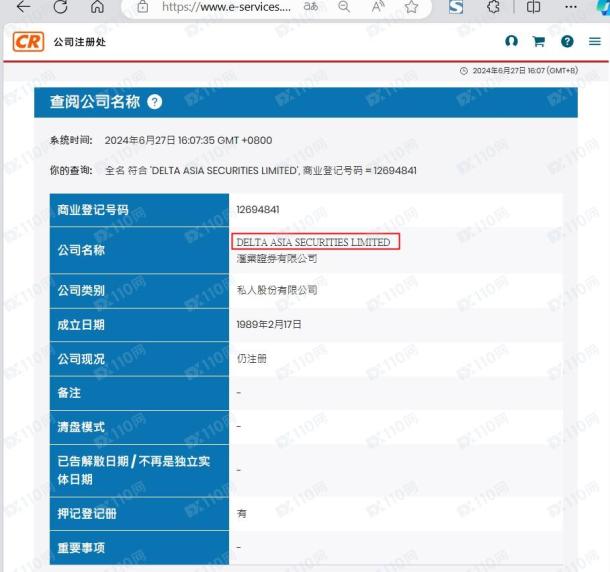Click help icon beside 查阅公司名称 title
Viewport: 610px width, 572px height.
click(154, 102)
